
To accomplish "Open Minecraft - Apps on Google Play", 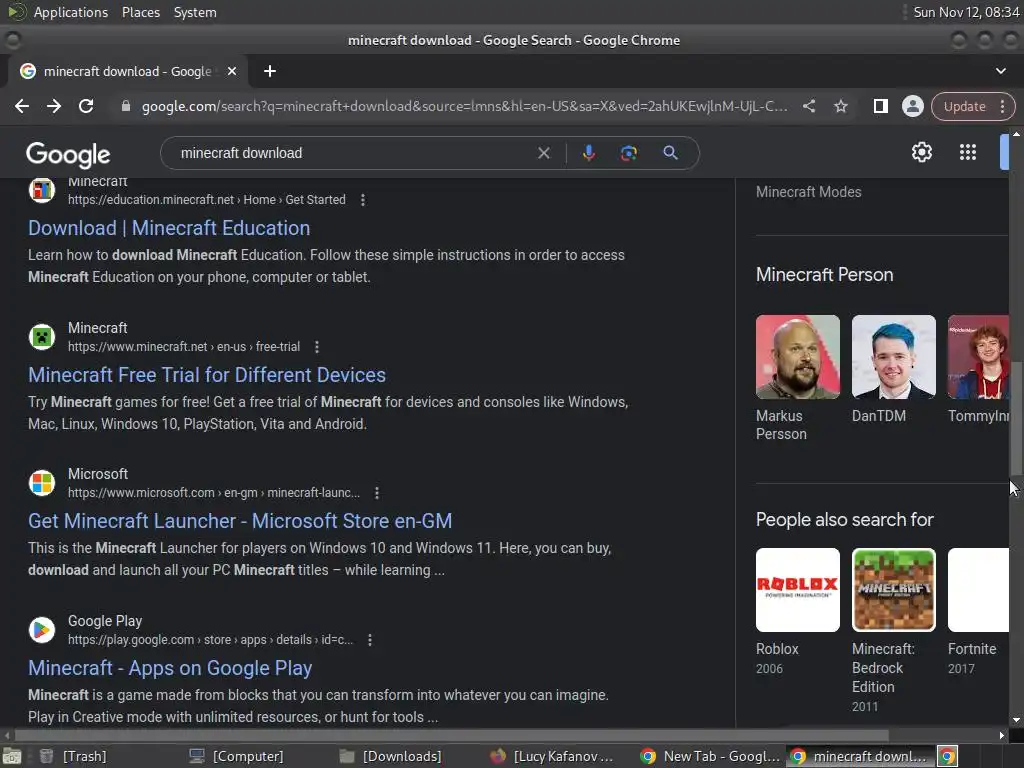I will [x=170, y=668].
